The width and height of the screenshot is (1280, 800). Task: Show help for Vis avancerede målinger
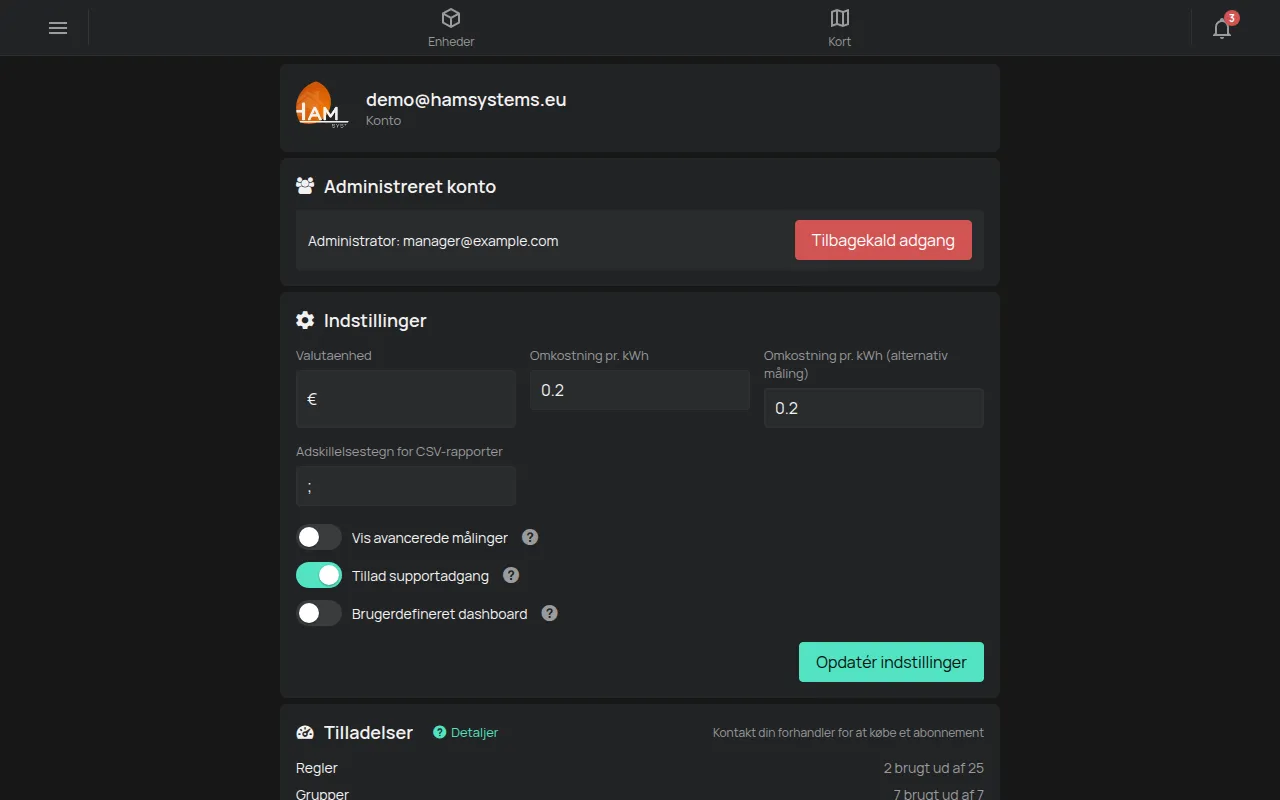pos(530,537)
